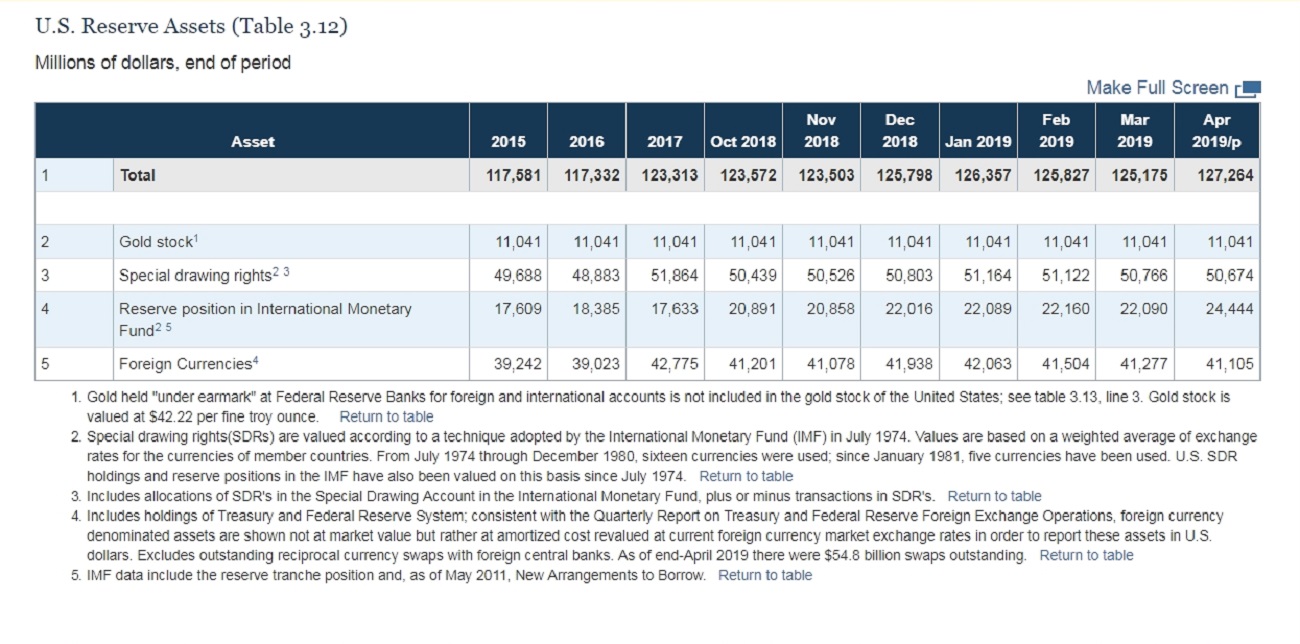Click Return to table after footnote 3

(x=994, y=496)
